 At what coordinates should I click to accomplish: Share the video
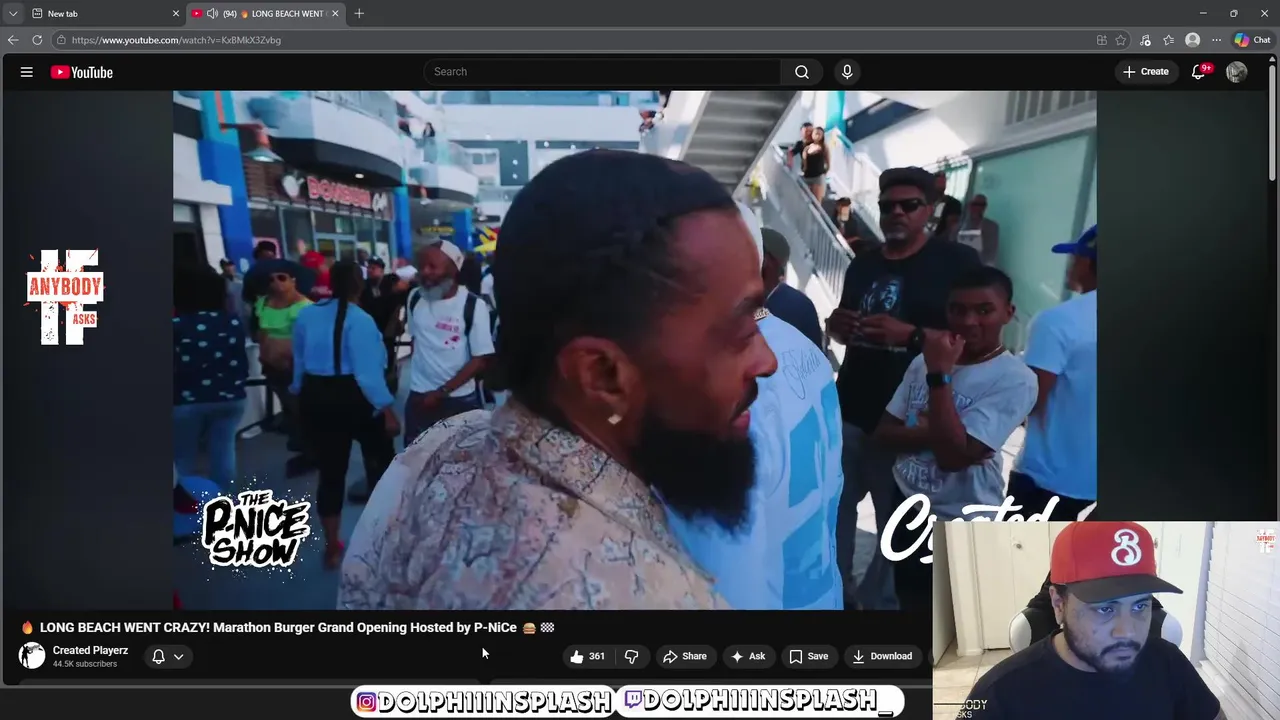[685, 656]
